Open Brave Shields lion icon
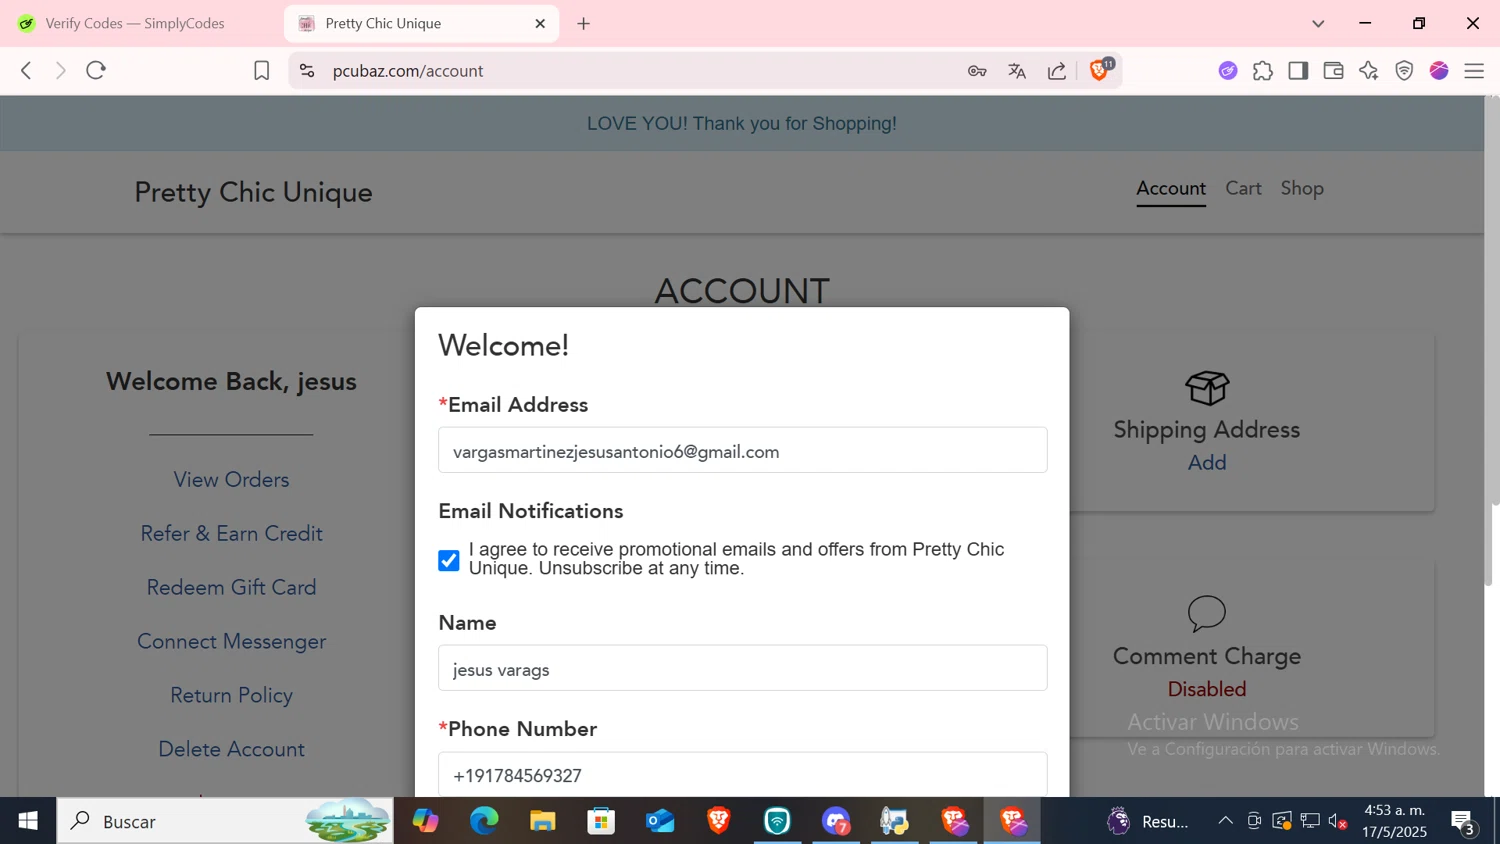The height and width of the screenshot is (844, 1500). coord(1100,69)
